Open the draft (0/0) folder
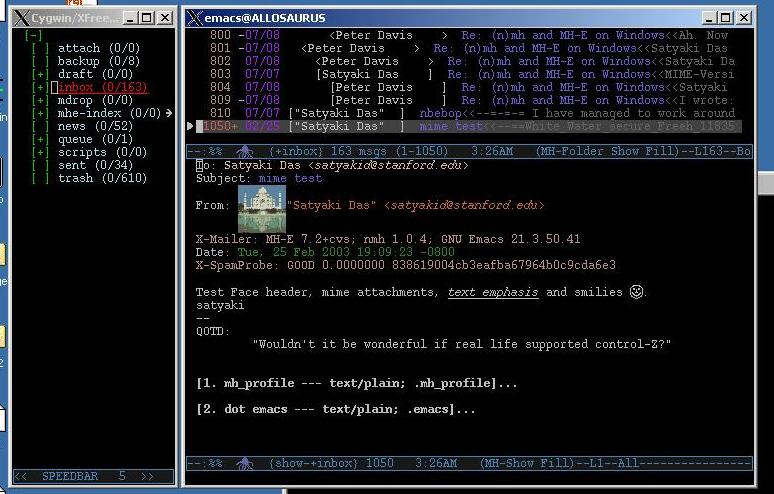This screenshot has height=494, width=774. click(x=95, y=74)
